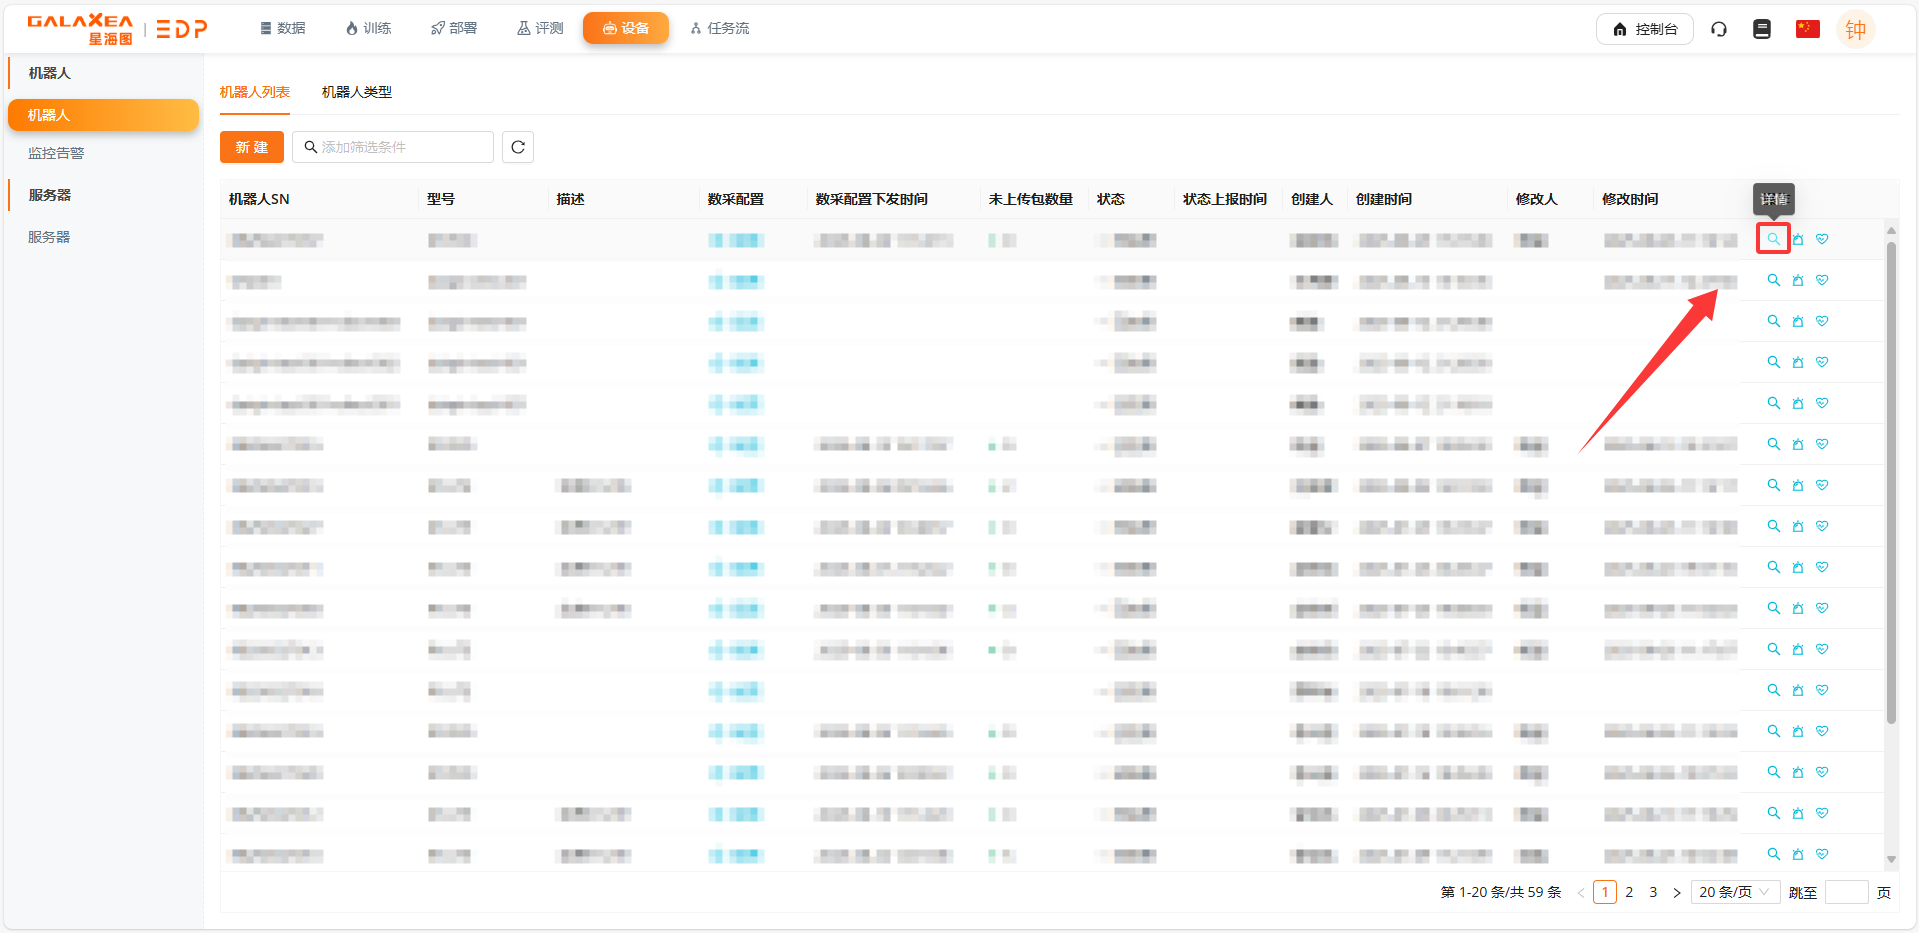Expand the 20 条/页 page size dropdown
Image resolution: width=1919 pixels, height=933 pixels.
click(x=1734, y=892)
